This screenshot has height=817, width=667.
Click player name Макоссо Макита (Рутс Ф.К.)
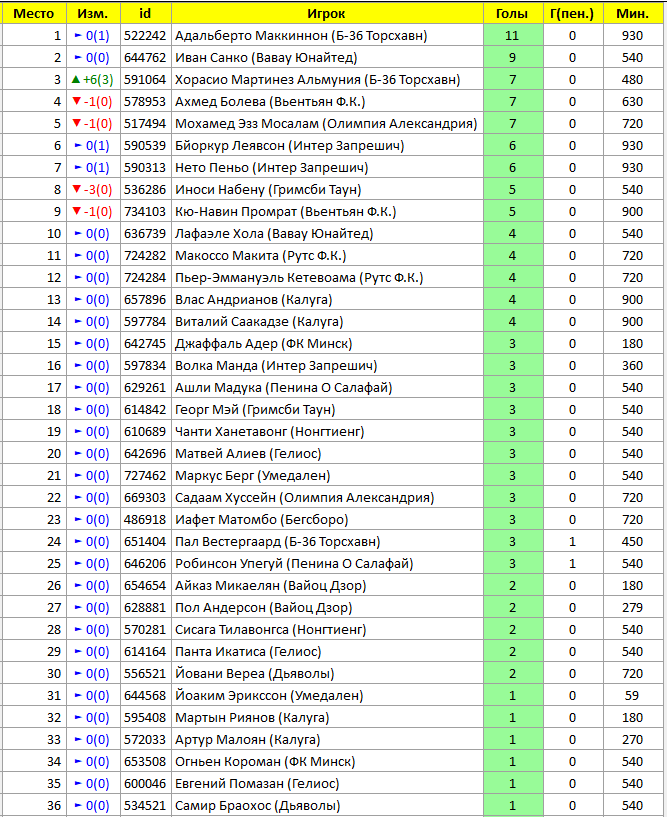(261, 256)
